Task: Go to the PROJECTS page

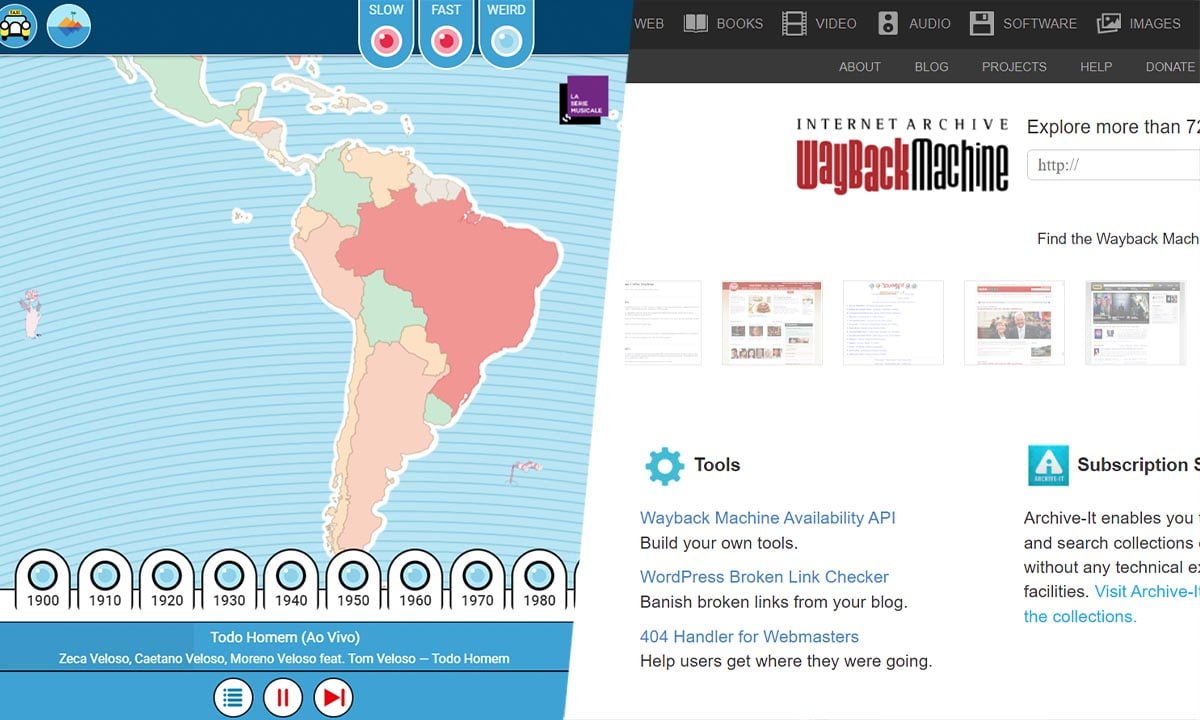Action: click(1014, 67)
